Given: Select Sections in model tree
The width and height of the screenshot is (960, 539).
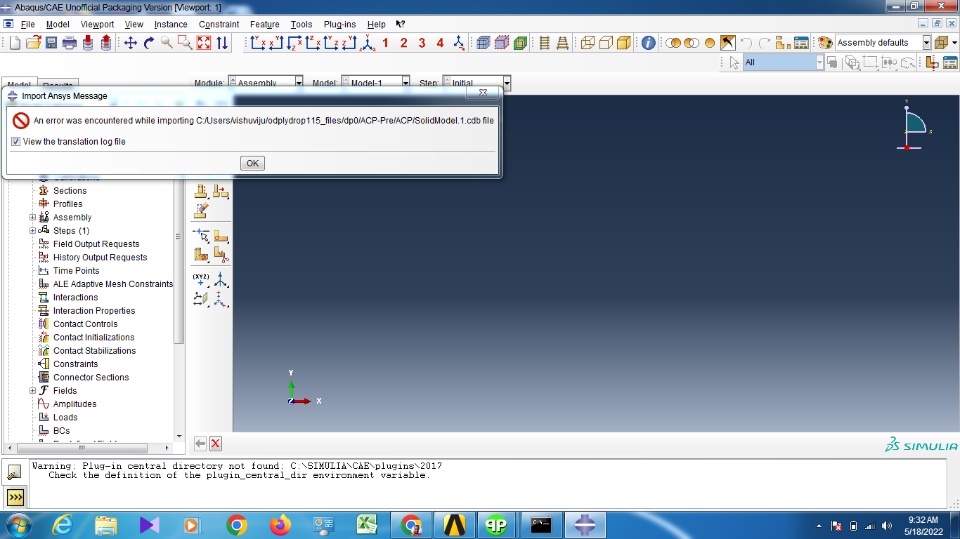Looking at the screenshot, I should pyautogui.click(x=70, y=190).
